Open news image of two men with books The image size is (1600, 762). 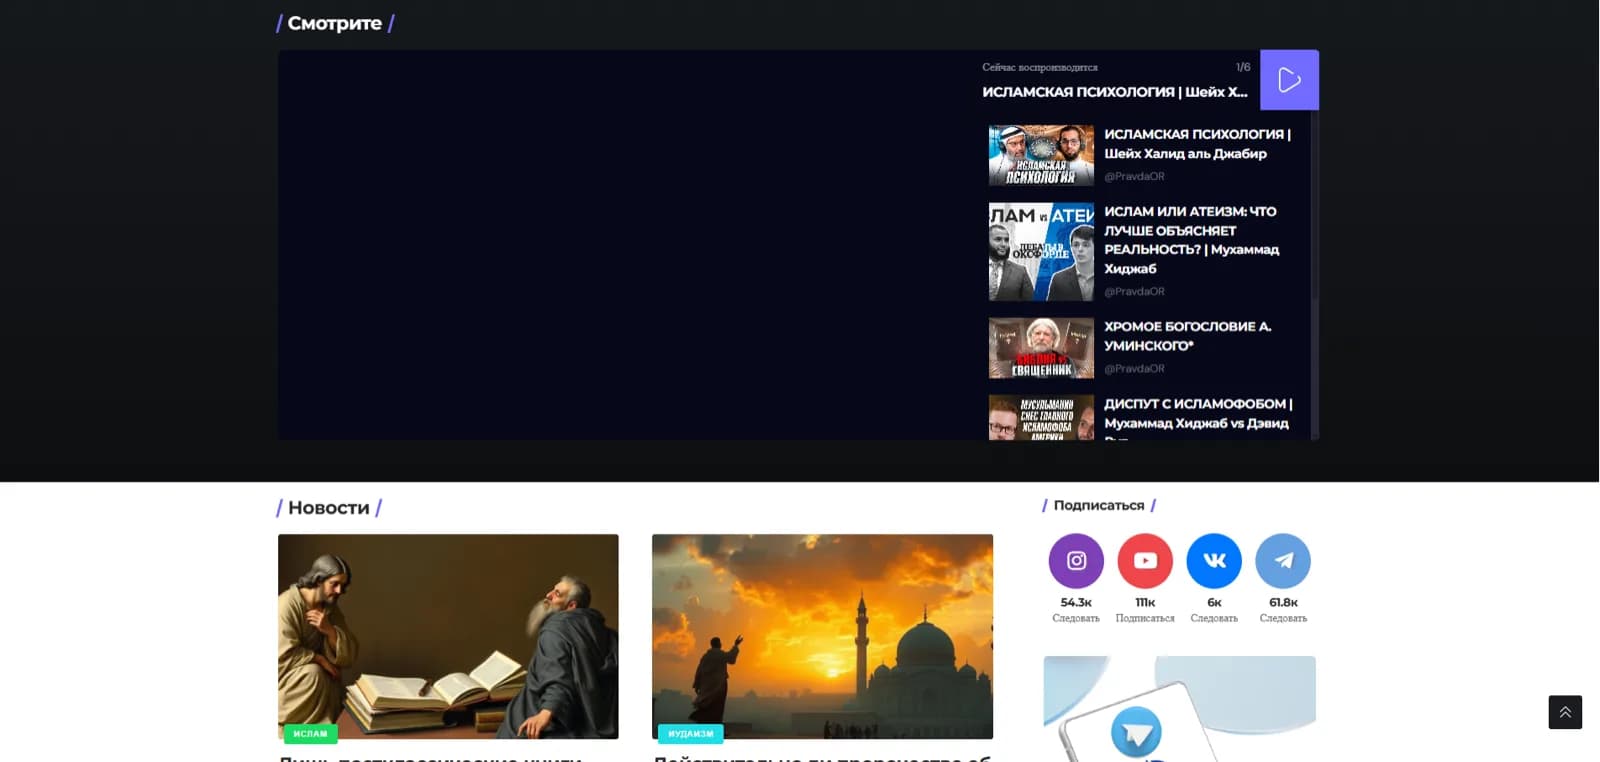[x=448, y=636]
